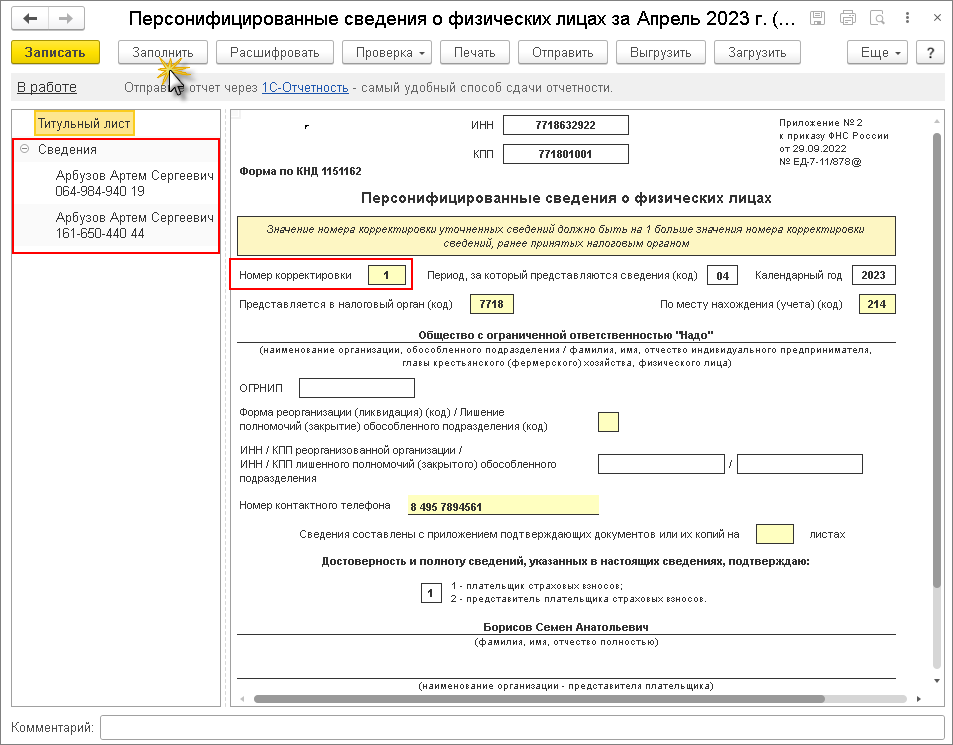
Task: Click the horizontal scrollbar of the form
Action: tap(539, 699)
